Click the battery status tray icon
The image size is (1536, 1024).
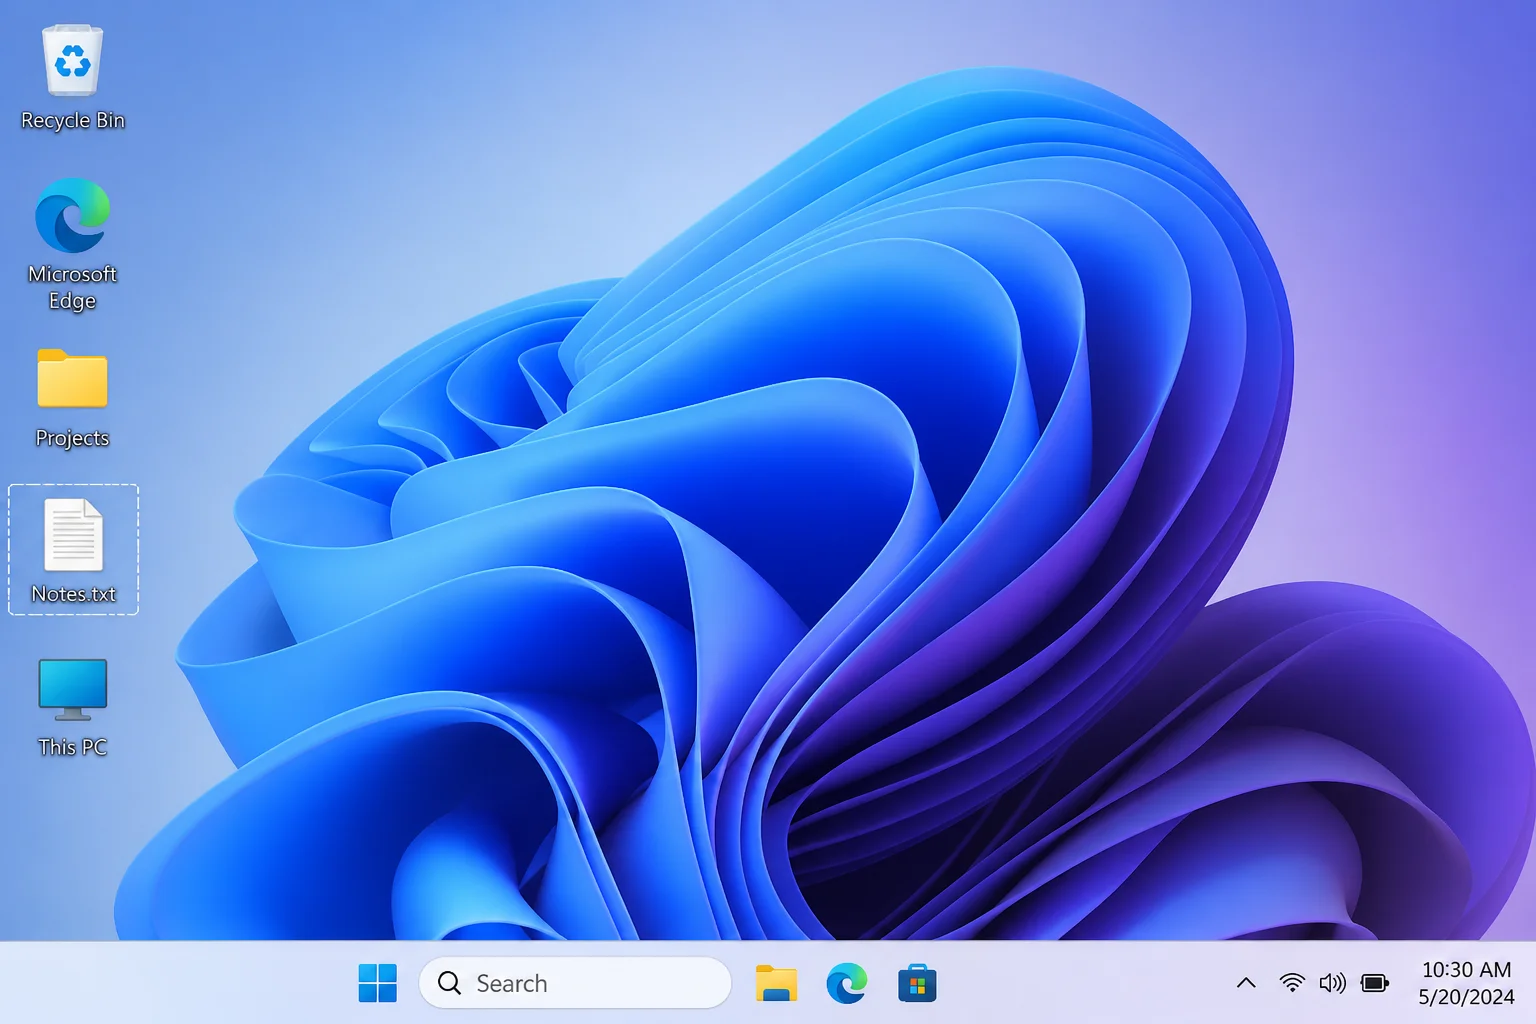pos(1375,983)
